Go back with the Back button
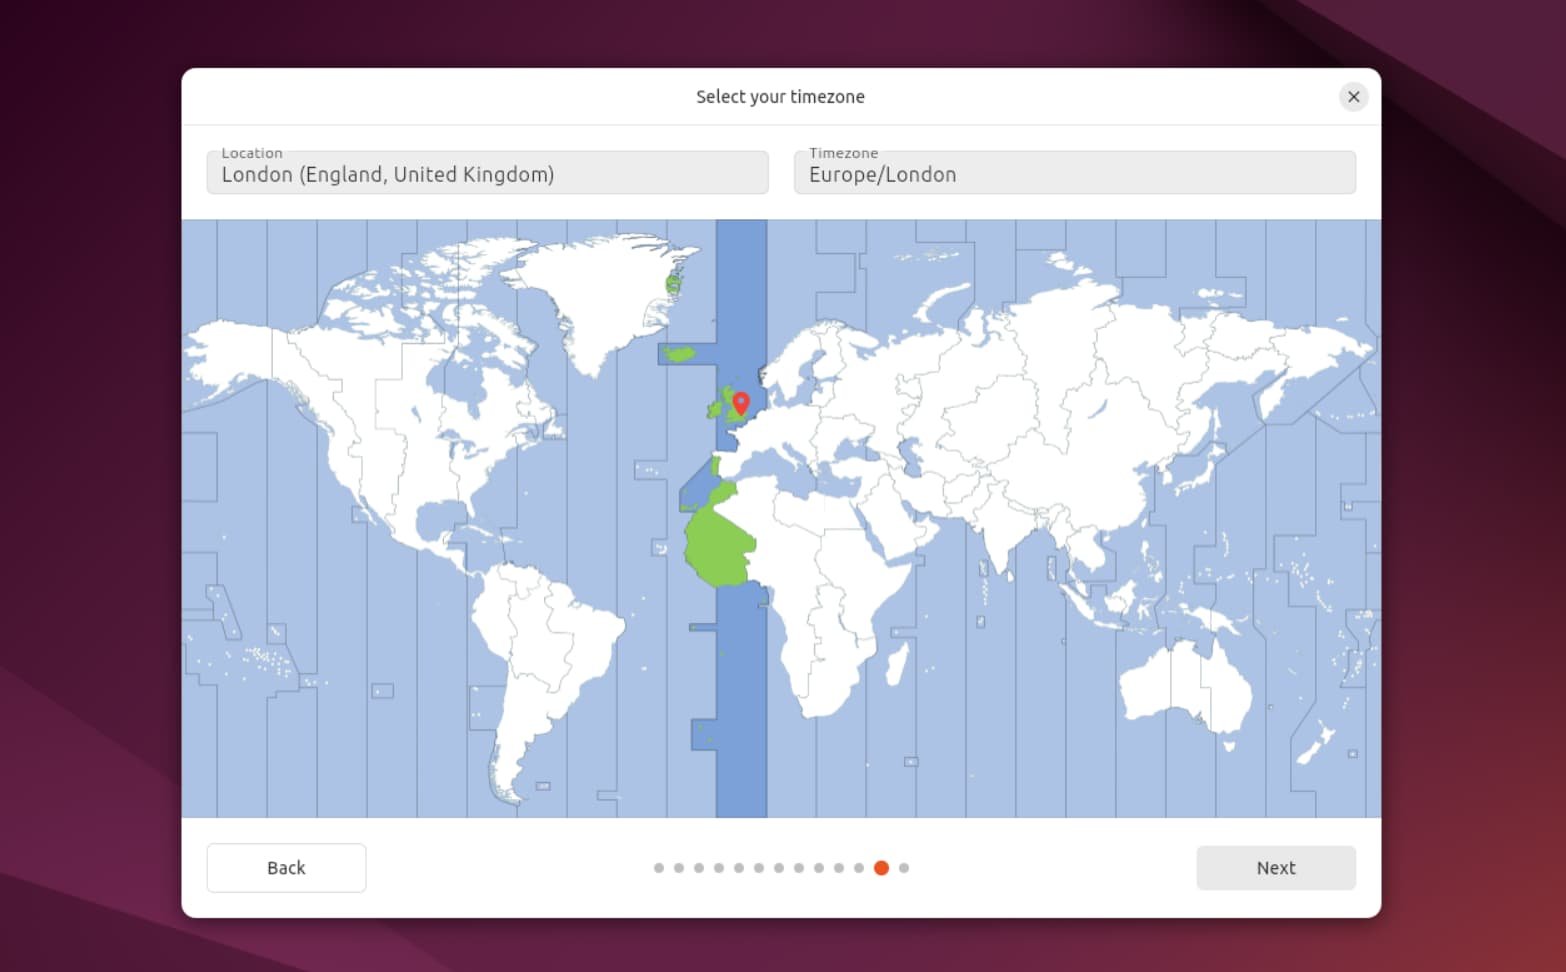 click(x=286, y=867)
